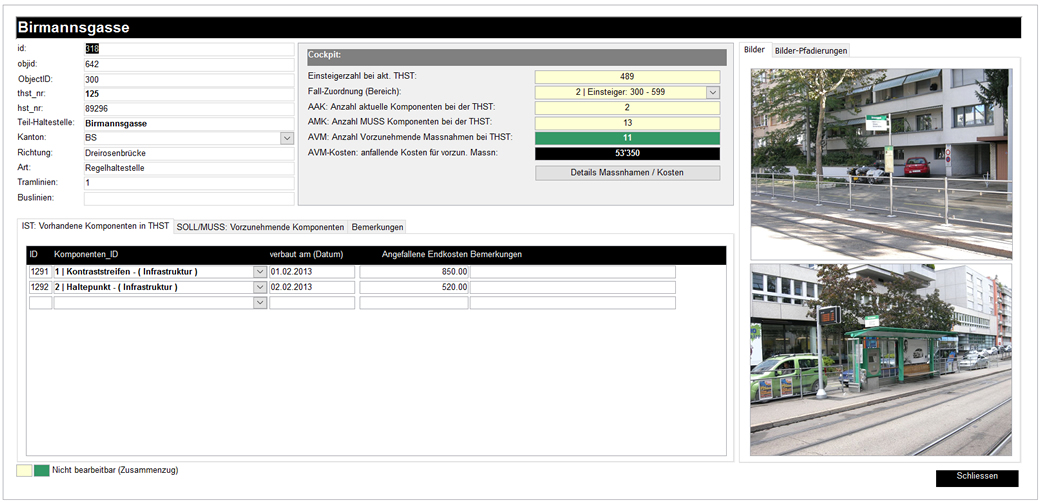Click the Endkosten field 520.00
Viewport: 1040px width, 502px height.
[413, 287]
